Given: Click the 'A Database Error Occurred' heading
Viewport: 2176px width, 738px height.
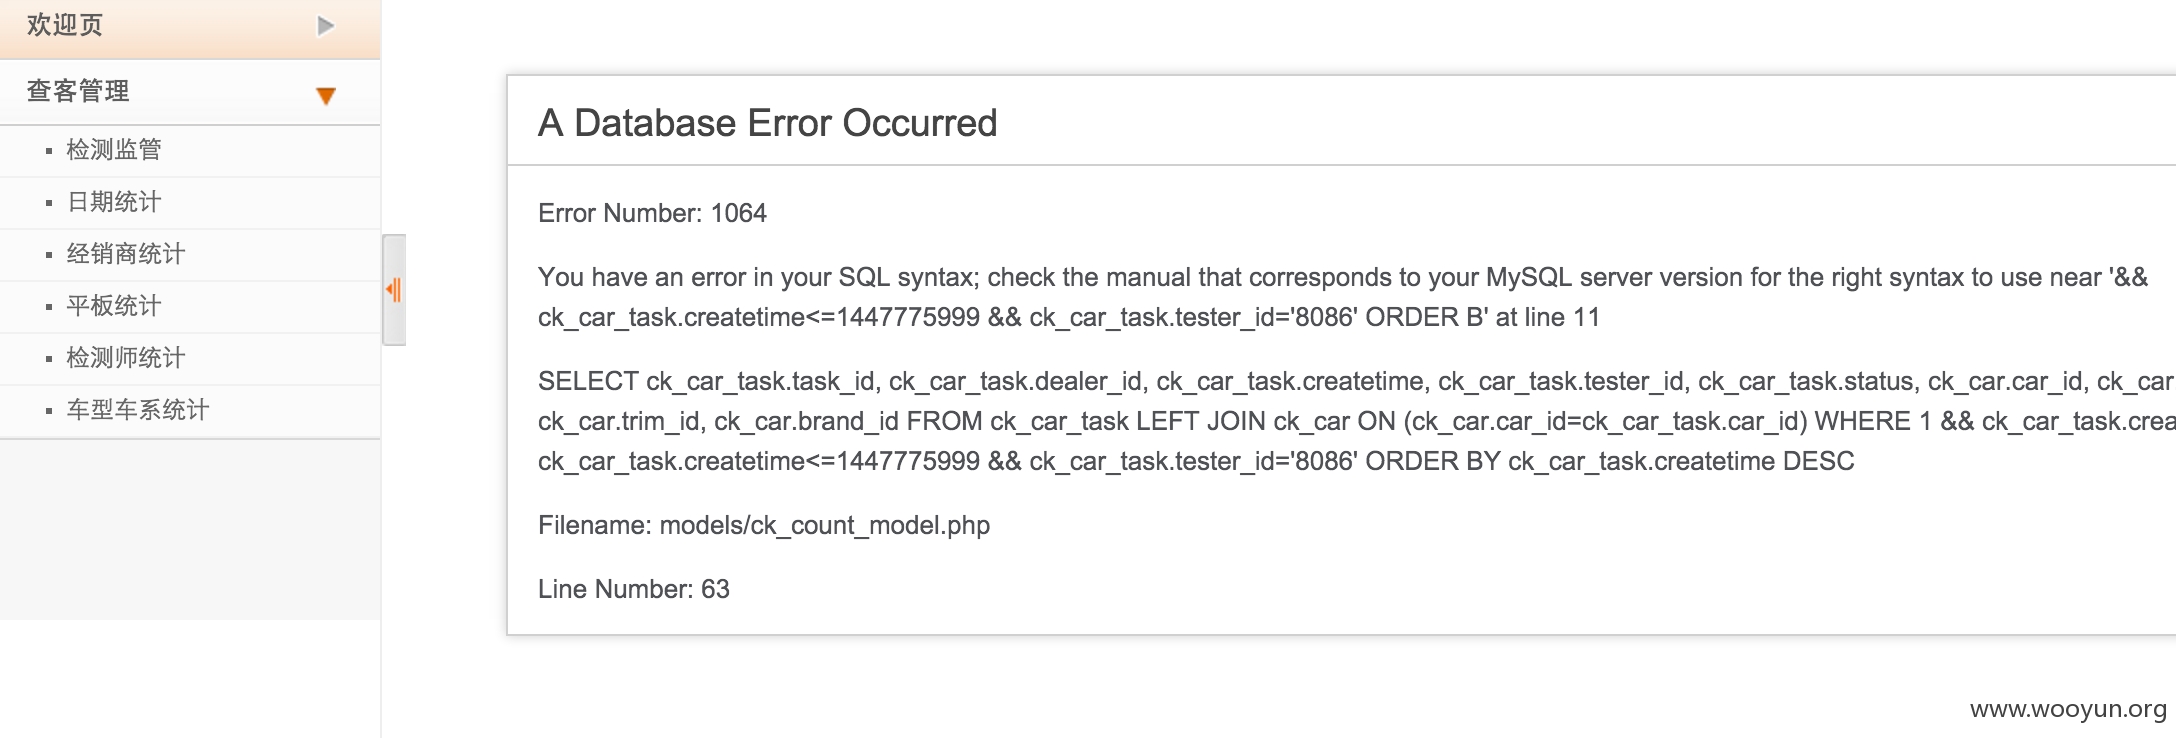Looking at the screenshot, I should (x=767, y=123).
